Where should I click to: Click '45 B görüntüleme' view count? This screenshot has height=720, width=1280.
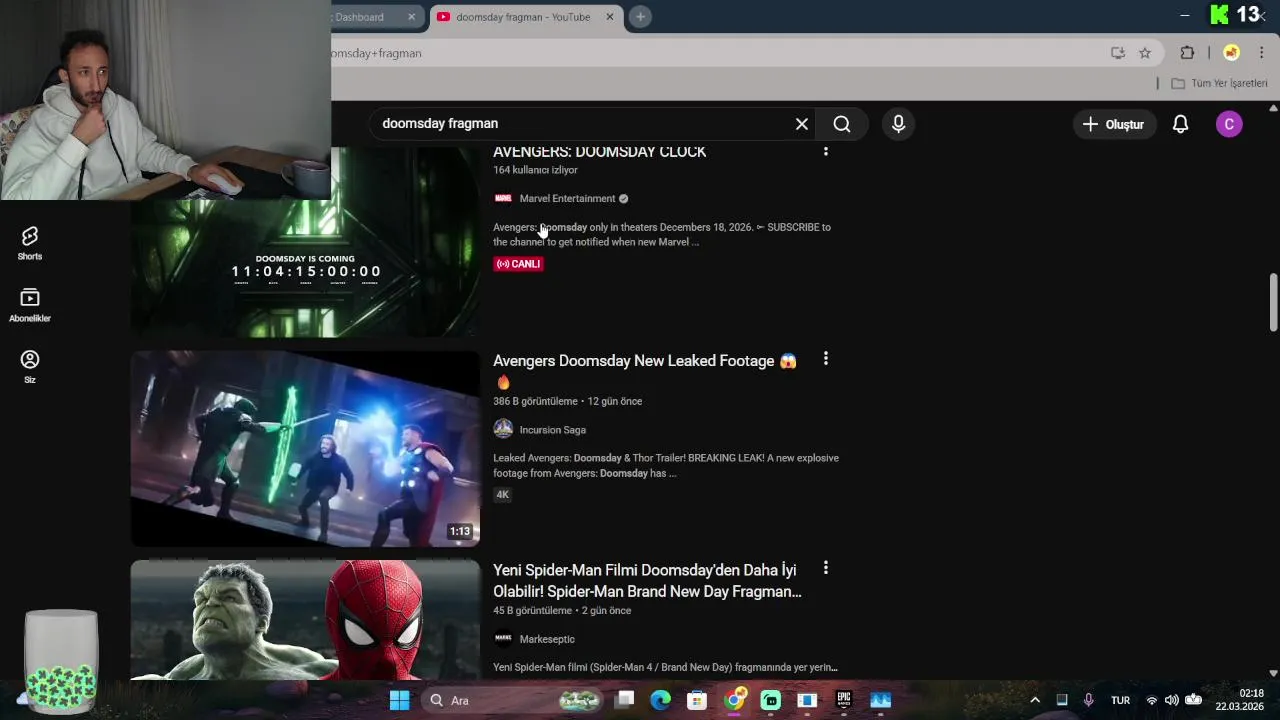pyautogui.click(x=532, y=610)
